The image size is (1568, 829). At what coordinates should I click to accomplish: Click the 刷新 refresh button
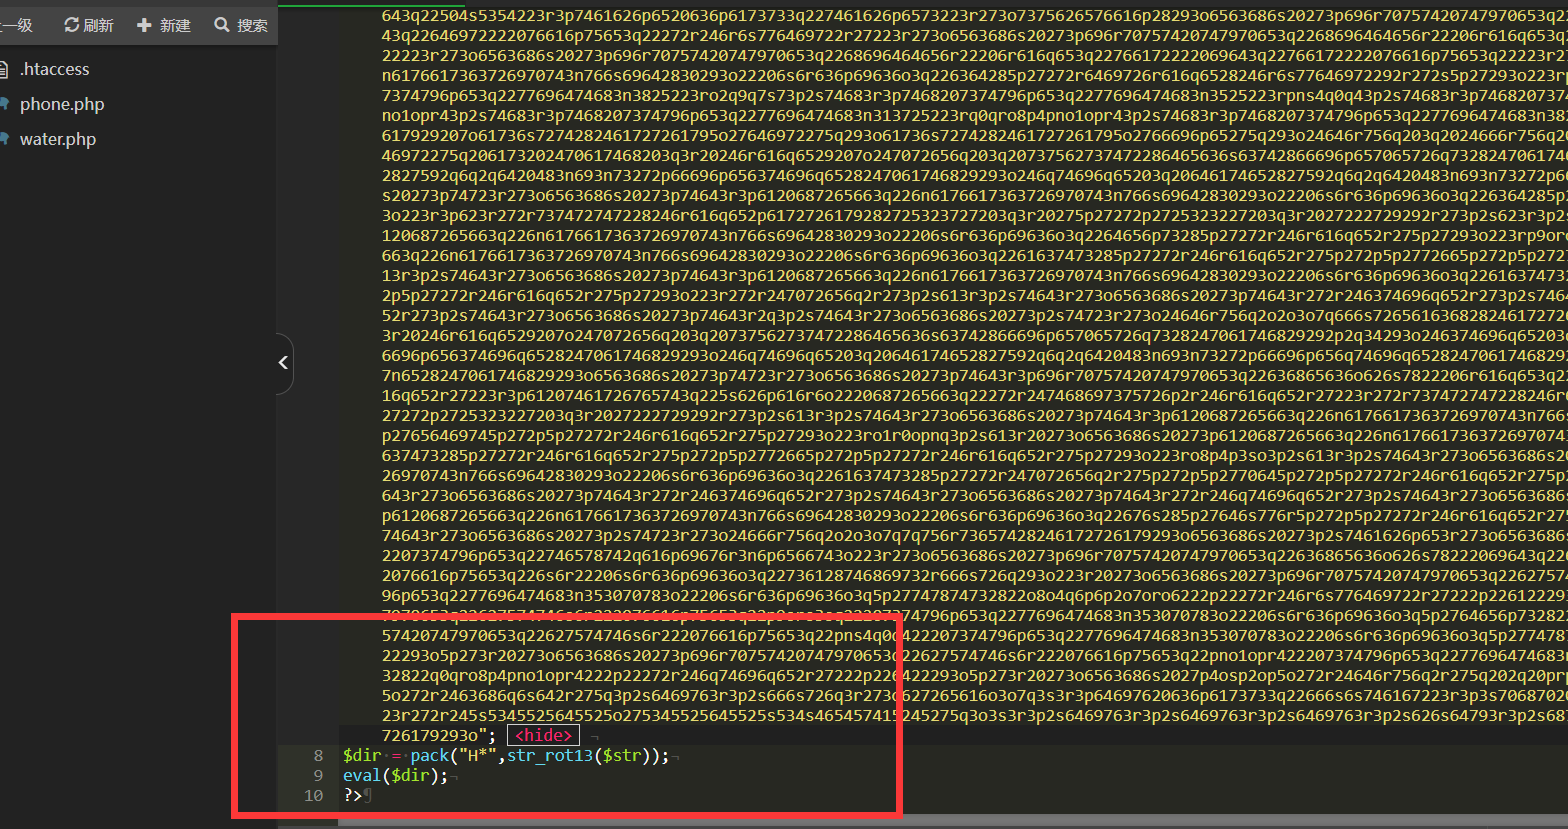[x=89, y=25]
